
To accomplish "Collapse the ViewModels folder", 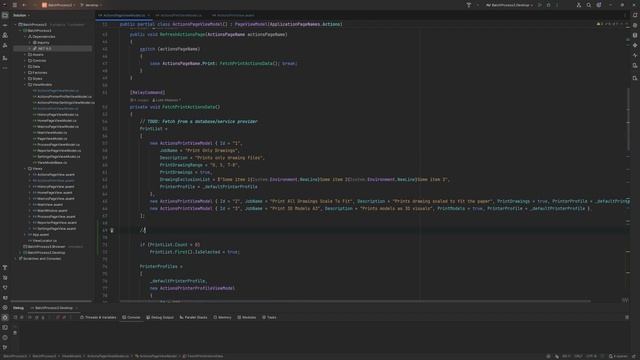I will (x=25, y=84).
